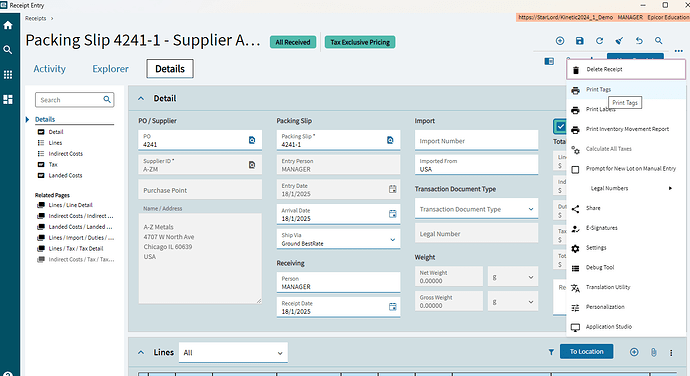
Task: Open the Arrival Date calendar picker
Action: 393,214
